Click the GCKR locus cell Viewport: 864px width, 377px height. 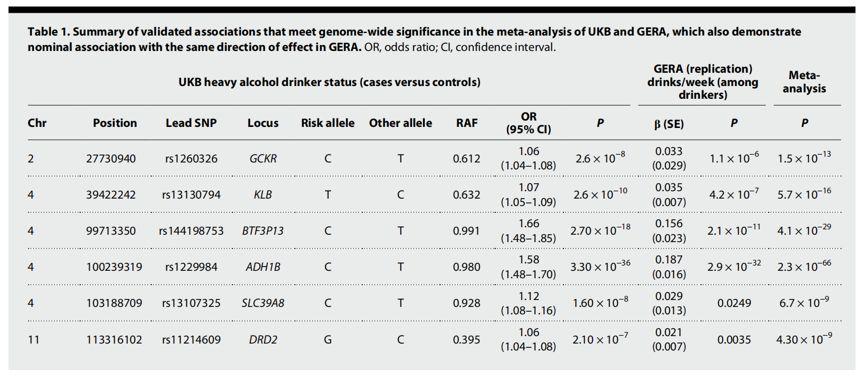[262, 159]
